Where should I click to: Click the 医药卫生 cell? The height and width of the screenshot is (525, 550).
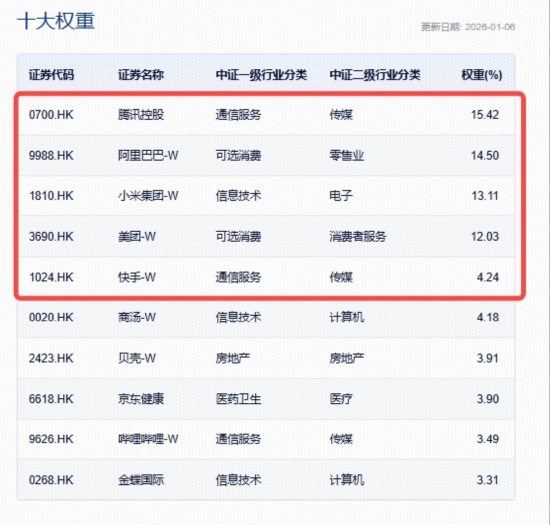238,399
